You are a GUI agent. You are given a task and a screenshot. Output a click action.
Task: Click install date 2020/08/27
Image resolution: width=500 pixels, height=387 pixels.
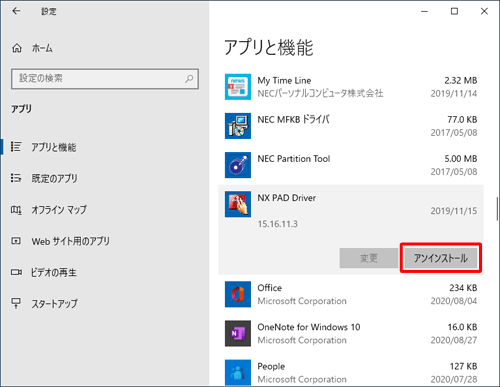tap(454, 340)
